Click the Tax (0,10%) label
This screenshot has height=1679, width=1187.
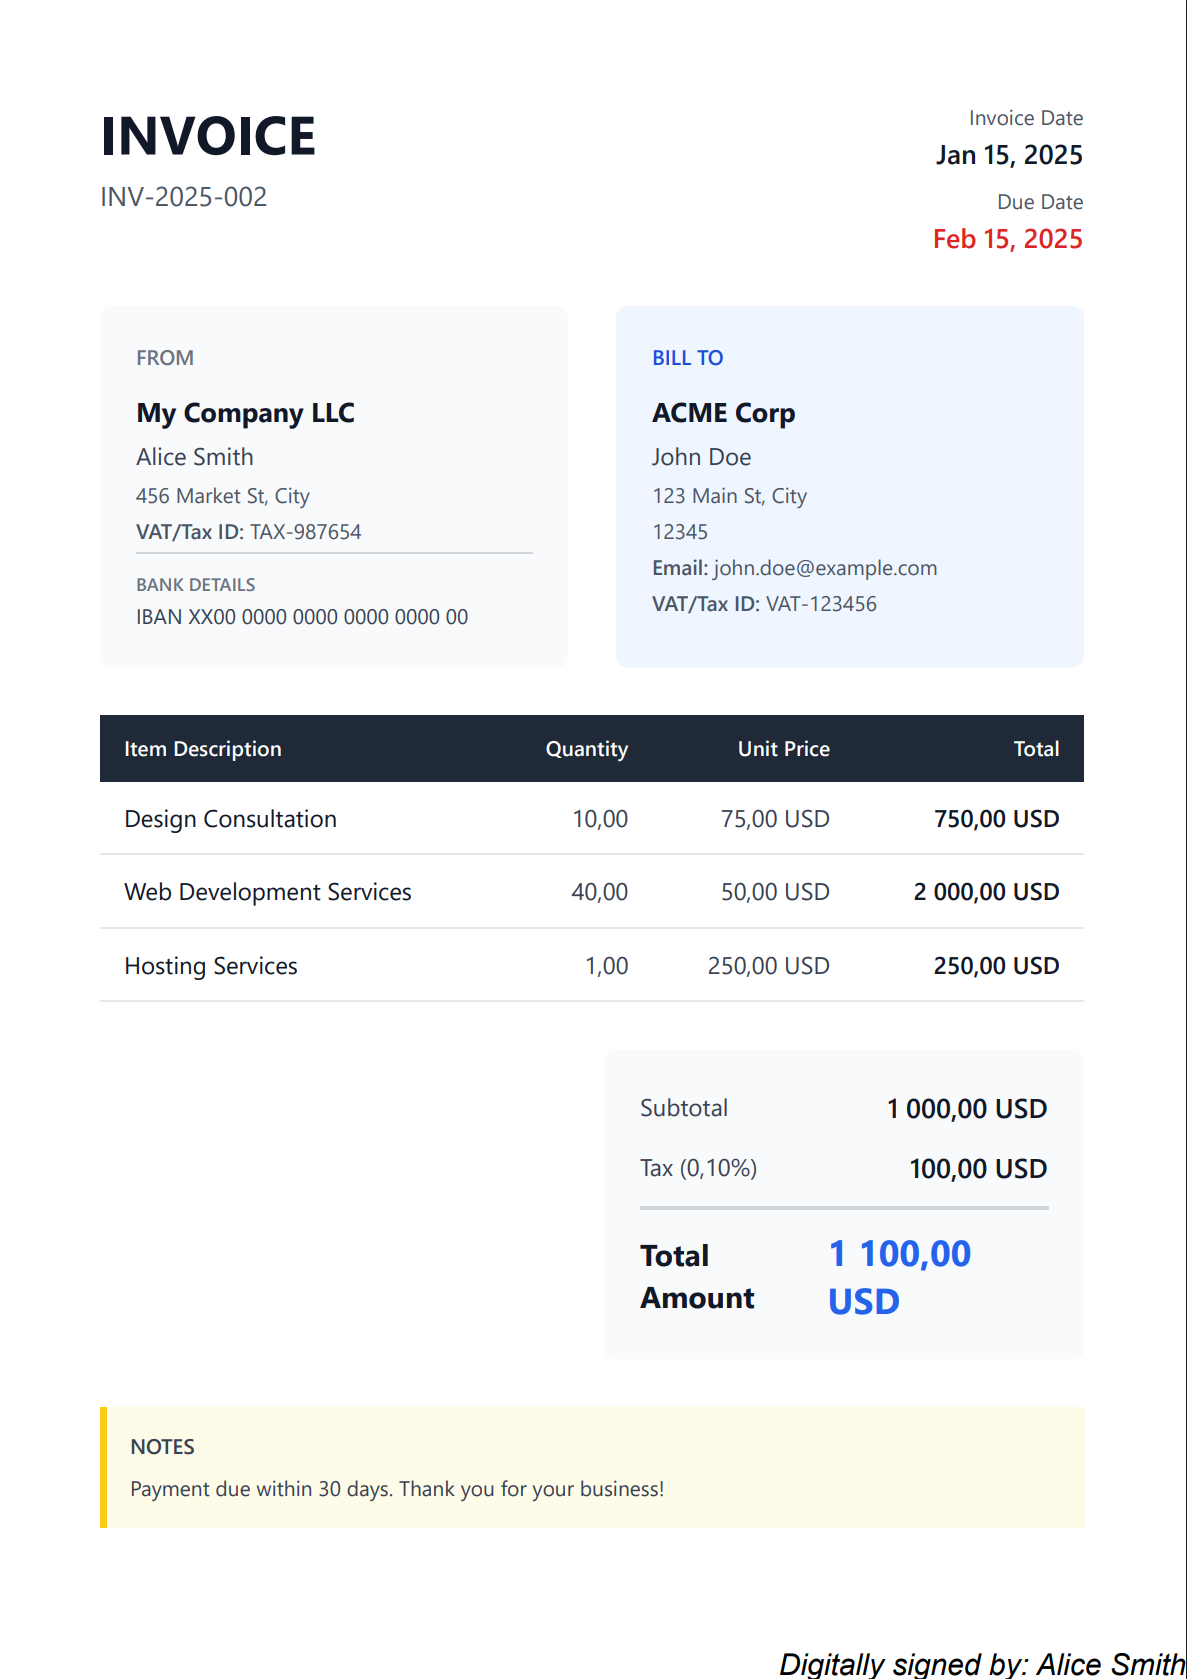click(698, 1168)
